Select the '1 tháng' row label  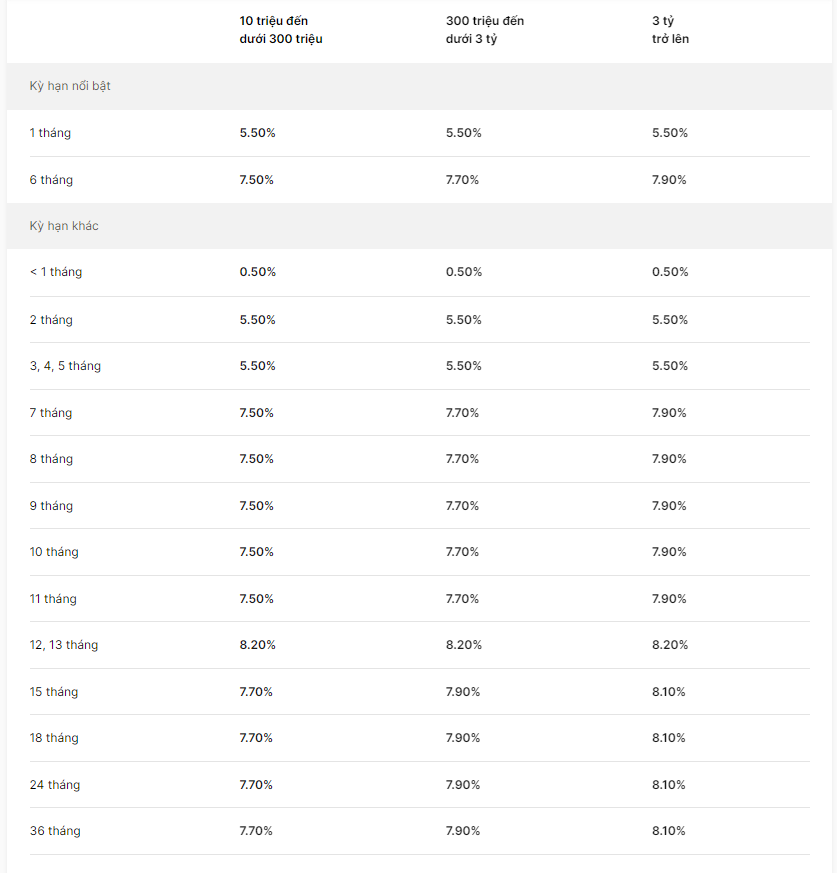coord(50,133)
